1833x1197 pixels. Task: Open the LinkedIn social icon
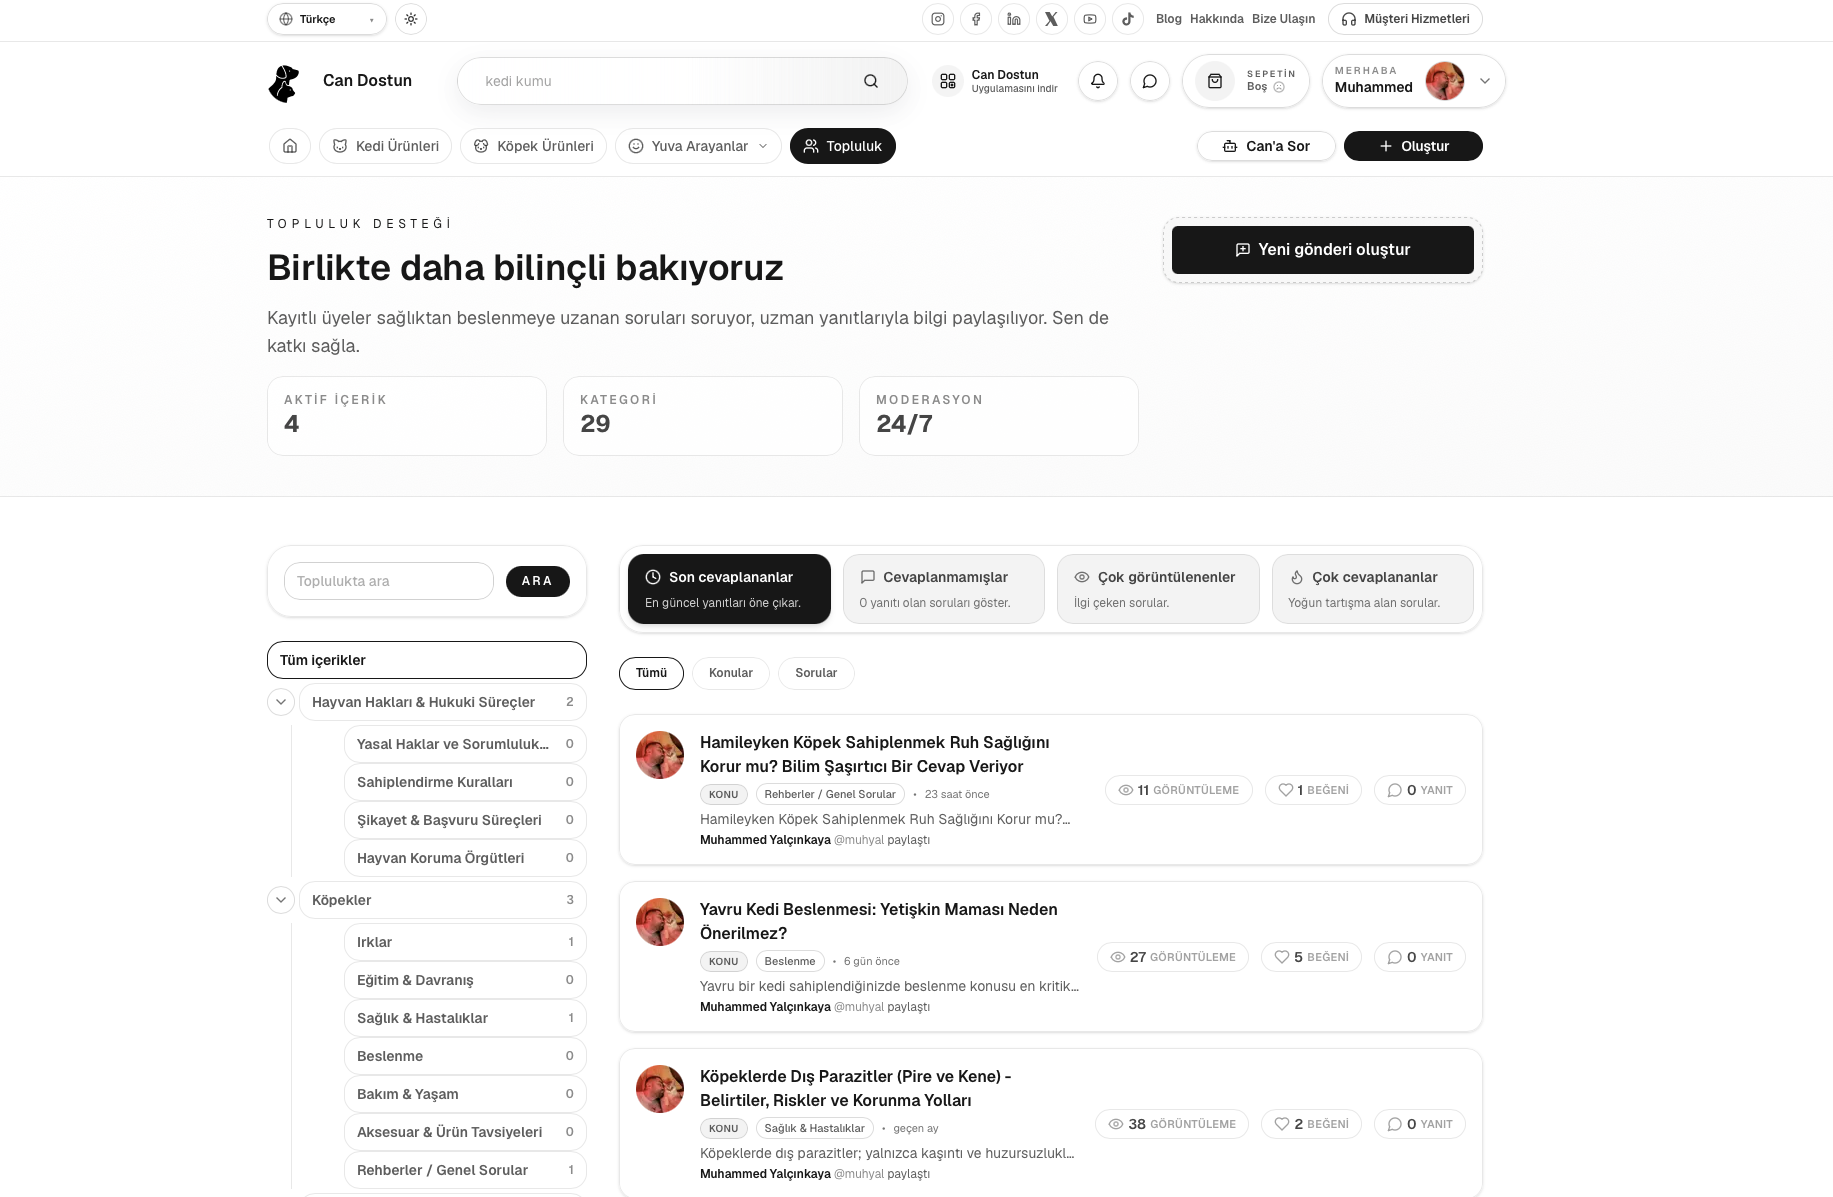tap(1013, 19)
